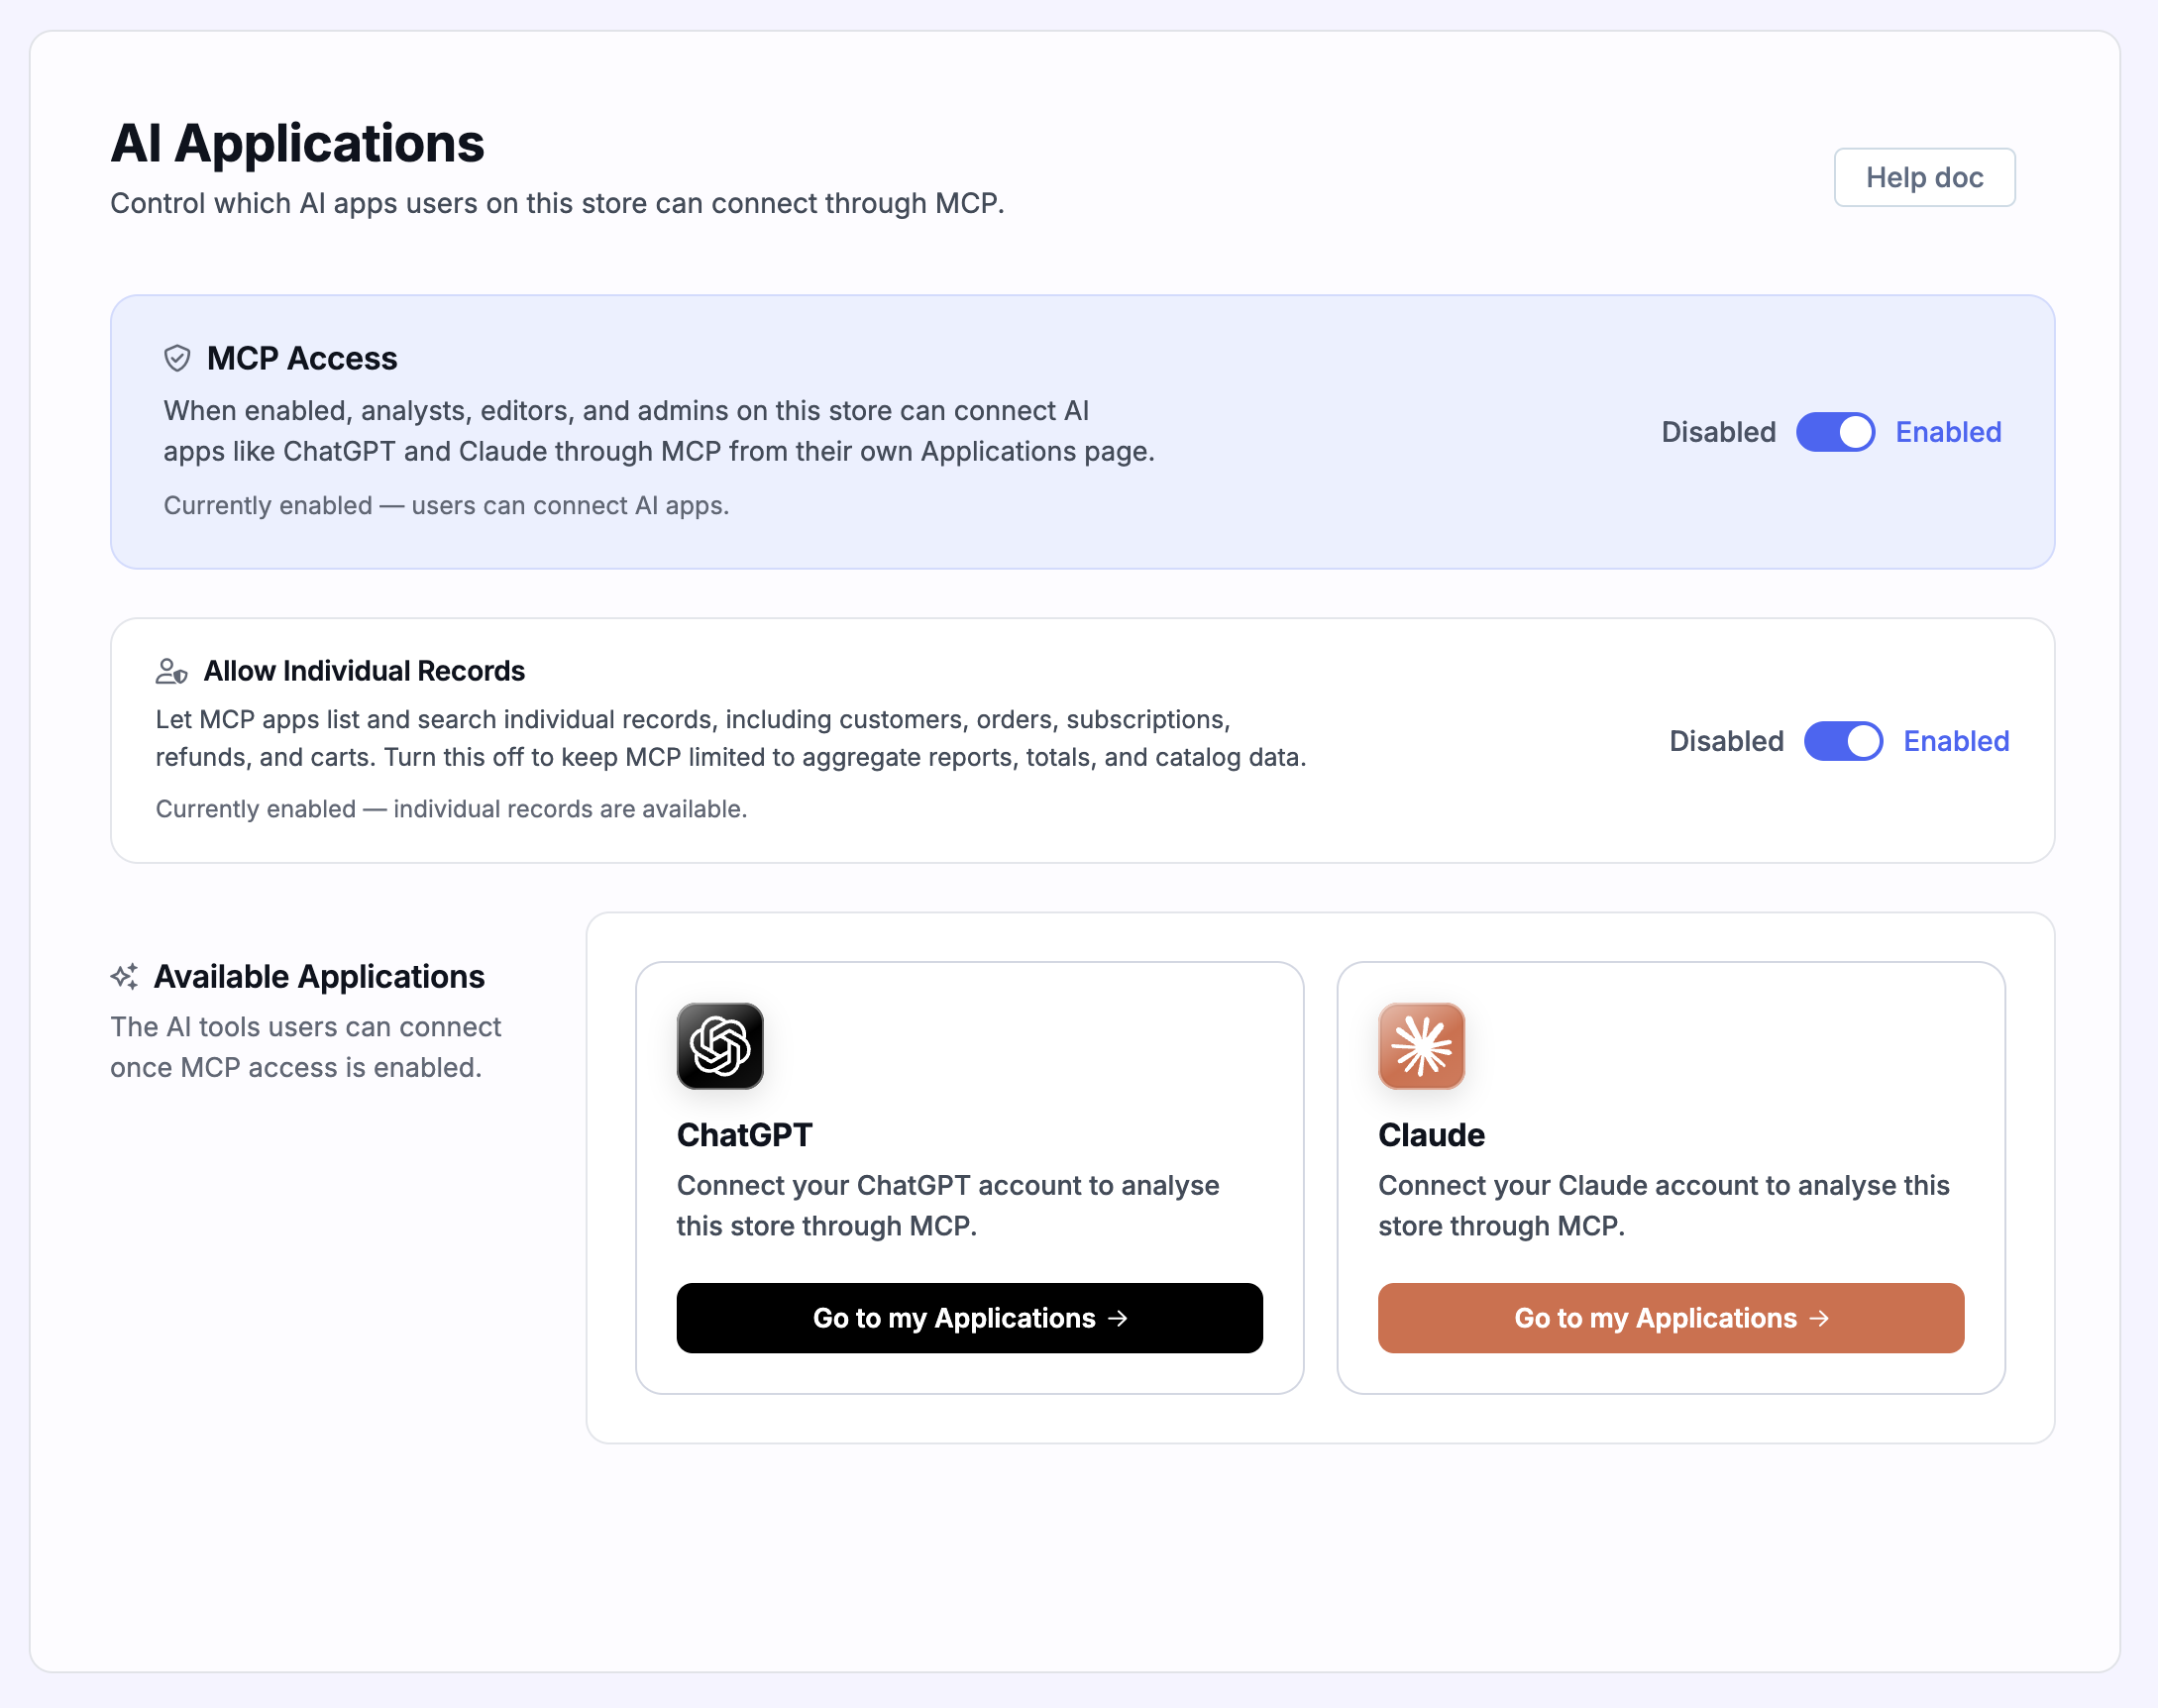Image resolution: width=2158 pixels, height=1708 pixels.
Task: Toggle the MCP Access switch
Action: (1835, 432)
